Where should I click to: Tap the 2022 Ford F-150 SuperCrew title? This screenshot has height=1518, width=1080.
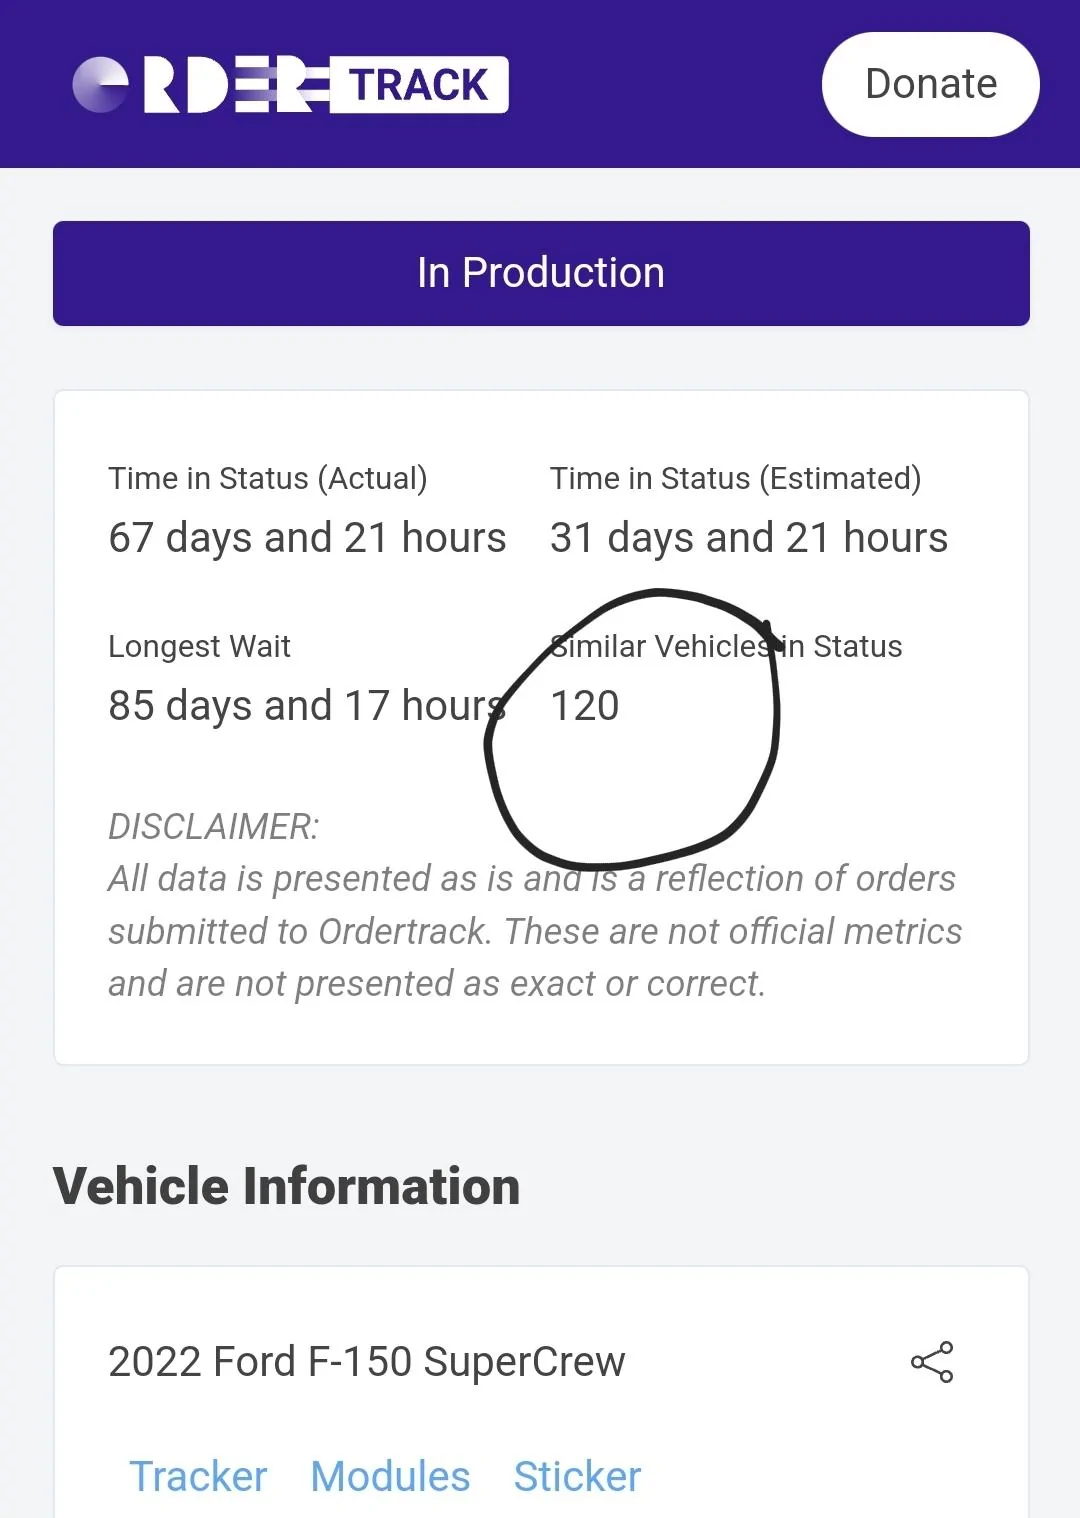tap(366, 1362)
